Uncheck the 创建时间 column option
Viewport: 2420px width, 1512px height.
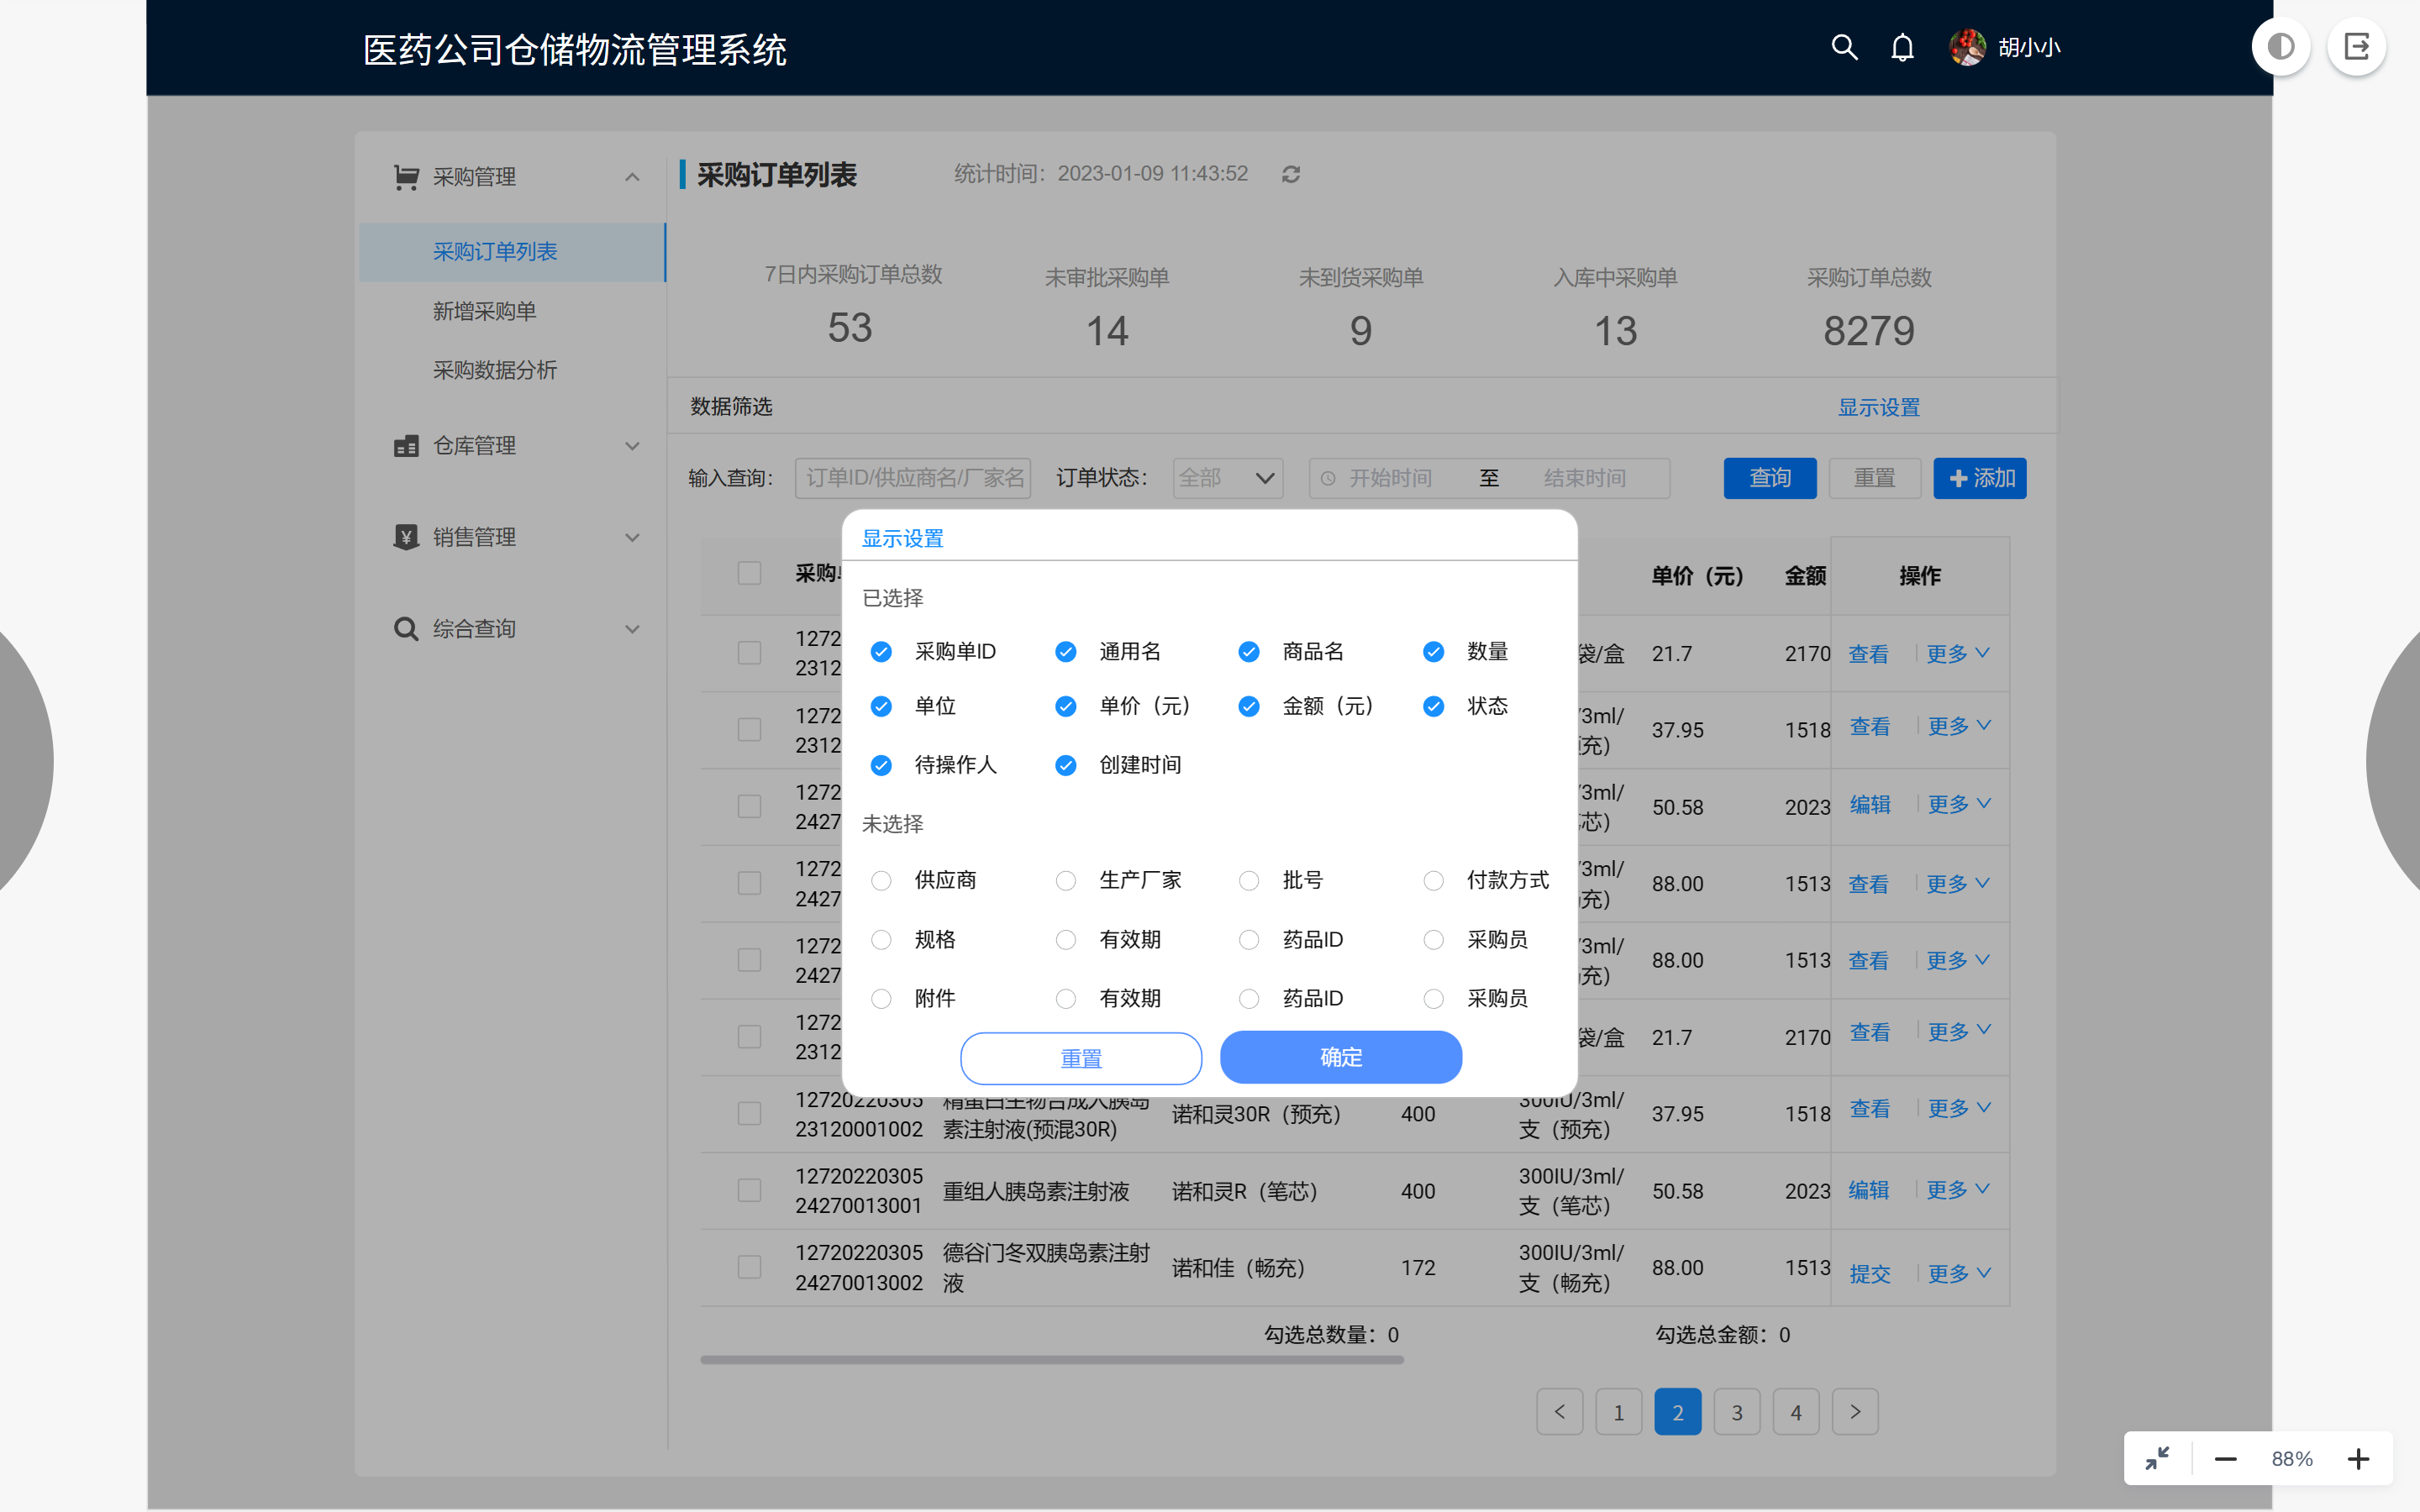coord(1066,766)
